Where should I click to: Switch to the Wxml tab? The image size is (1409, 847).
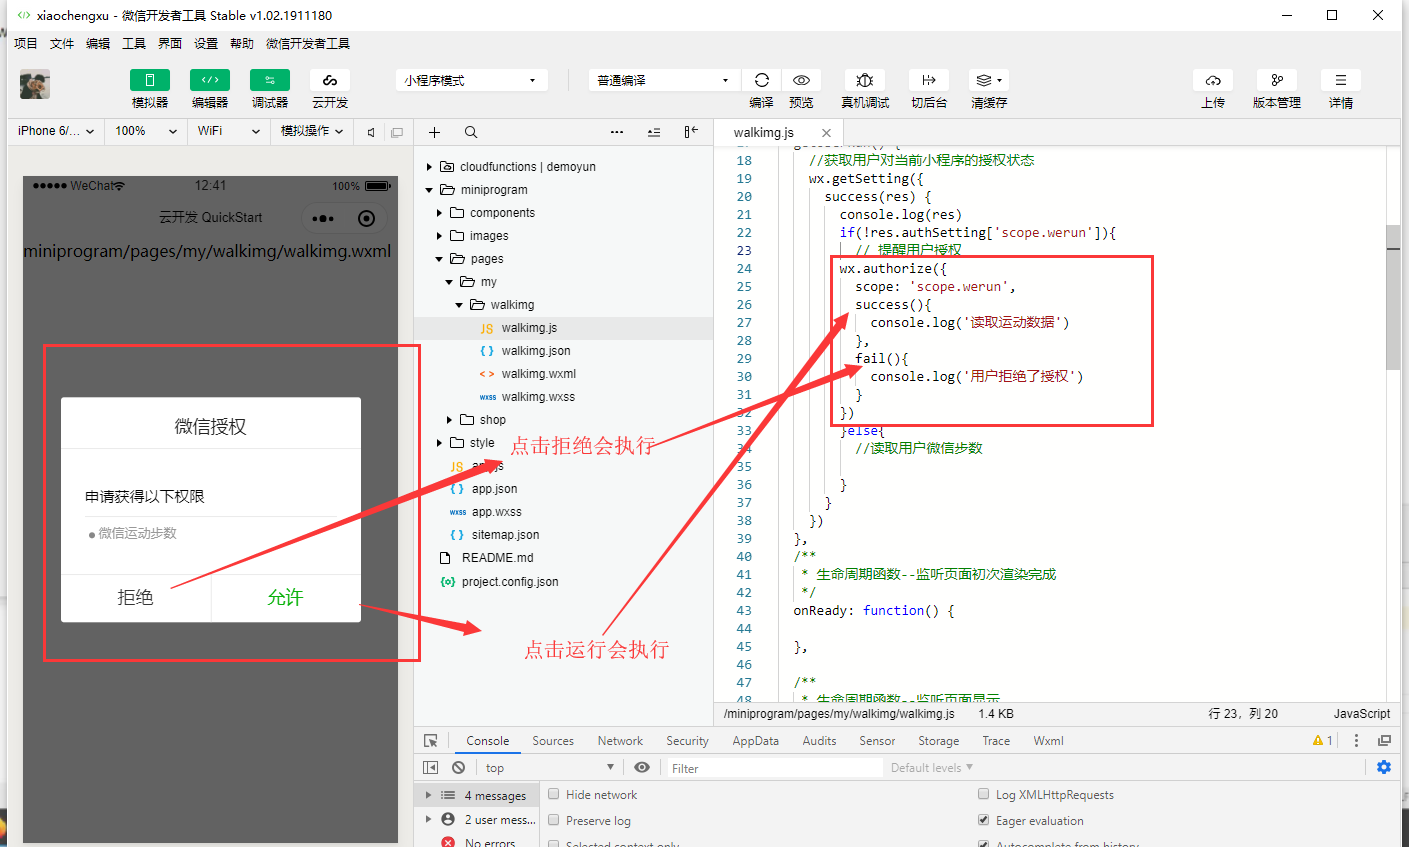1048,741
